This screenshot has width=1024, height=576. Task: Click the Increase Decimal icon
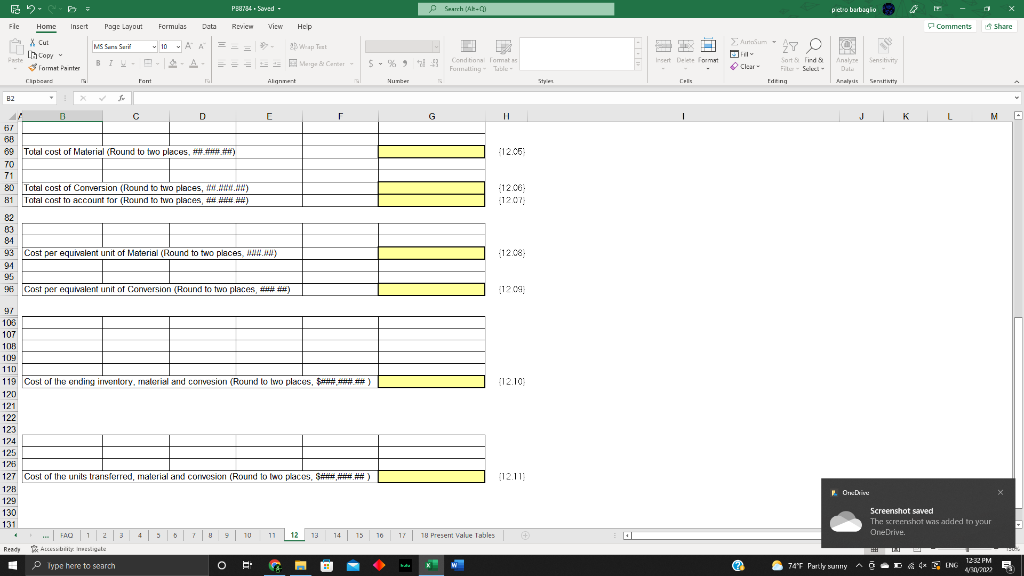[x=420, y=63]
